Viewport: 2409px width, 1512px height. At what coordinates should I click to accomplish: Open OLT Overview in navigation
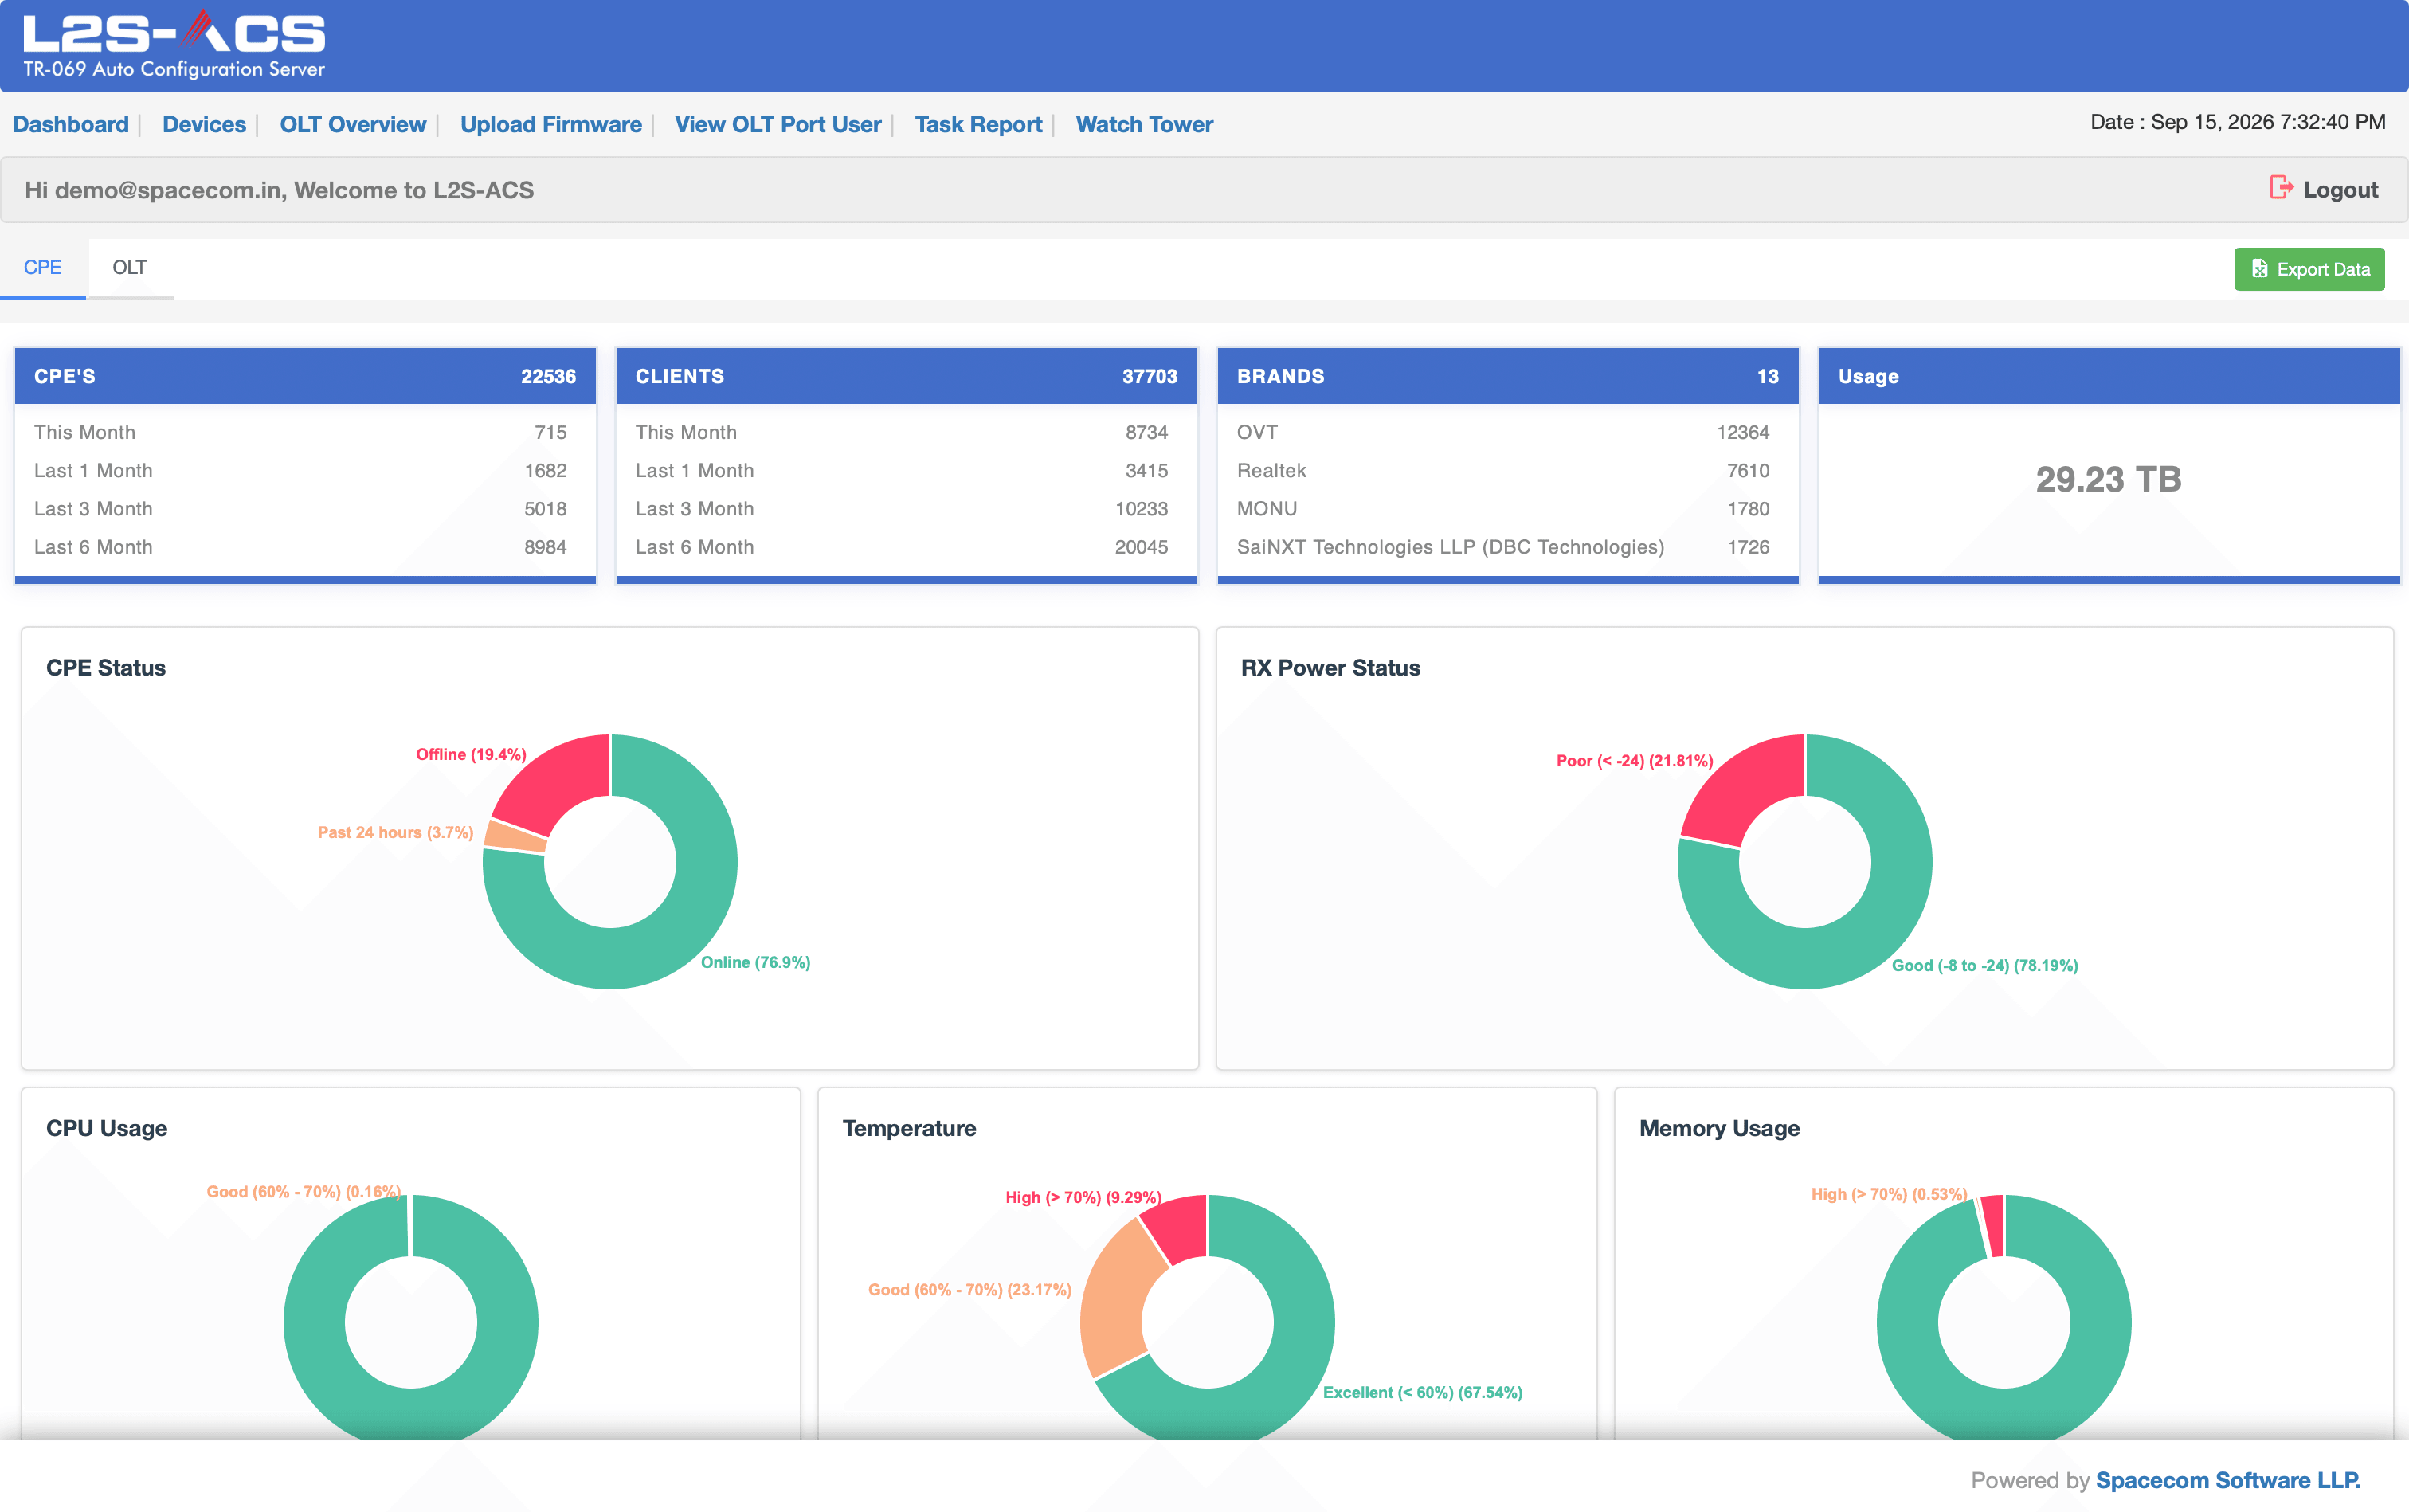(x=353, y=125)
